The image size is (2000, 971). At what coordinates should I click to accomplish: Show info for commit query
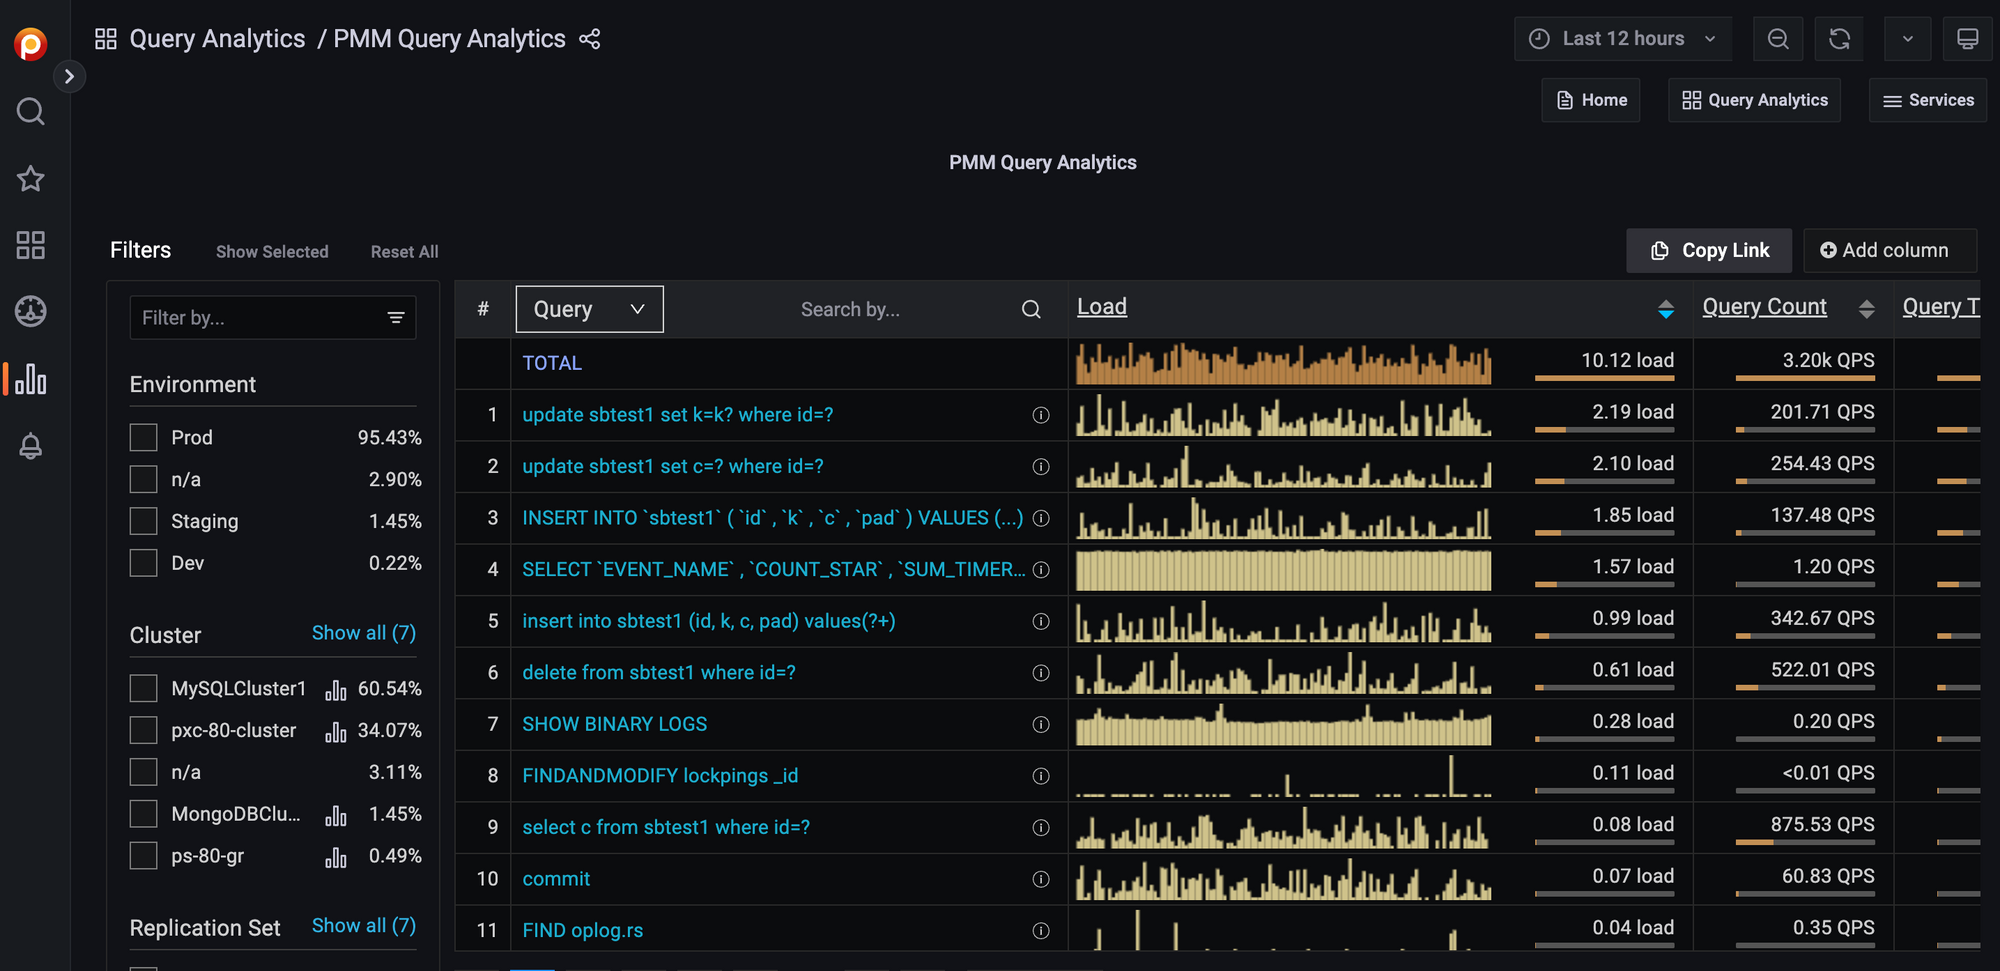1041,879
